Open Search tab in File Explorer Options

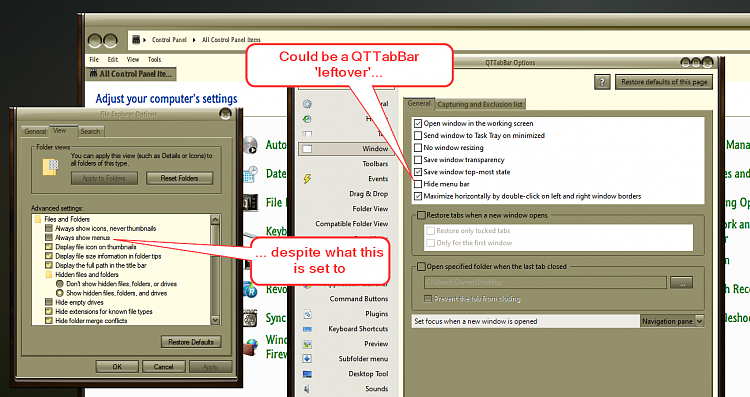90,131
